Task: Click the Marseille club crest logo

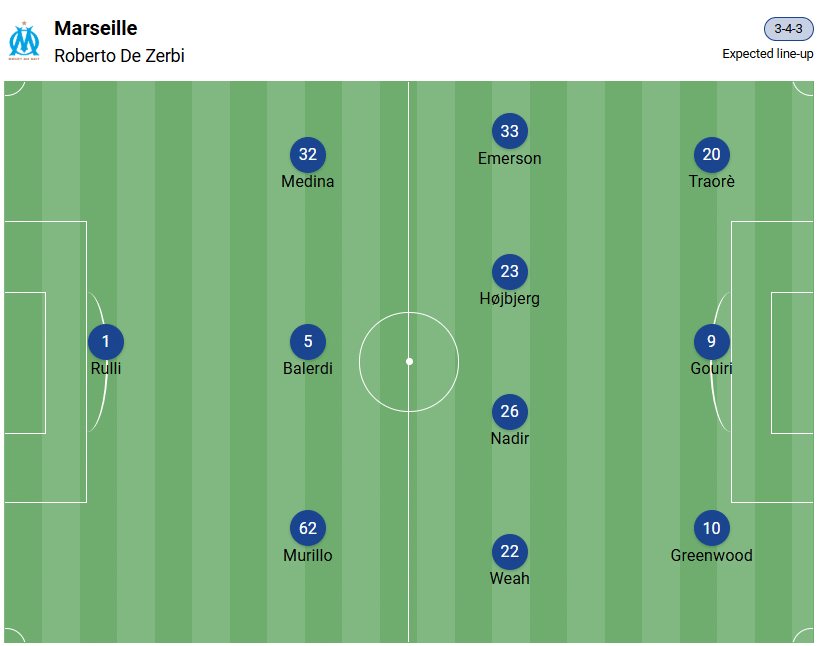Action: tap(24, 41)
